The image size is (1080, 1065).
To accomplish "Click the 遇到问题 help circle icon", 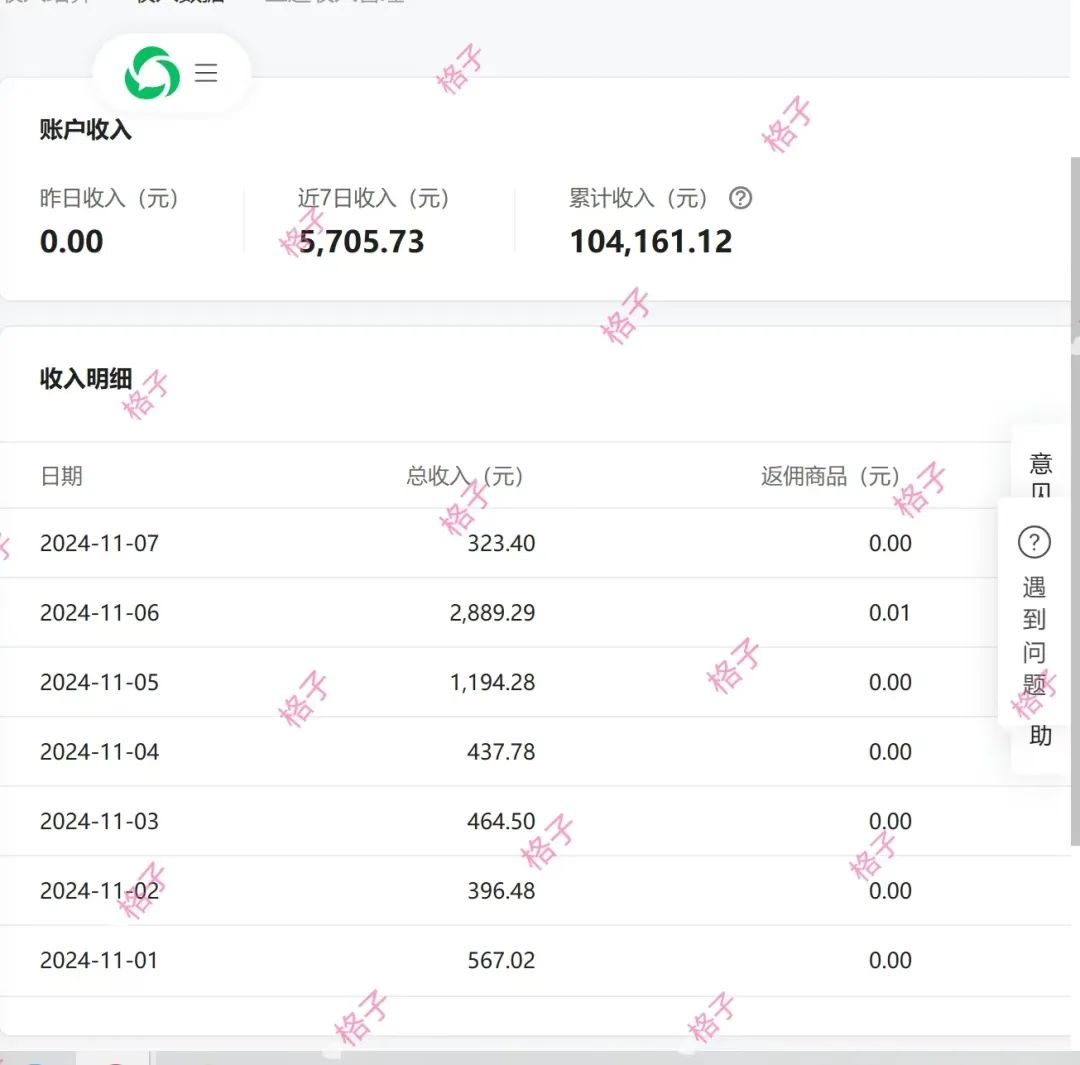I will (x=1034, y=543).
